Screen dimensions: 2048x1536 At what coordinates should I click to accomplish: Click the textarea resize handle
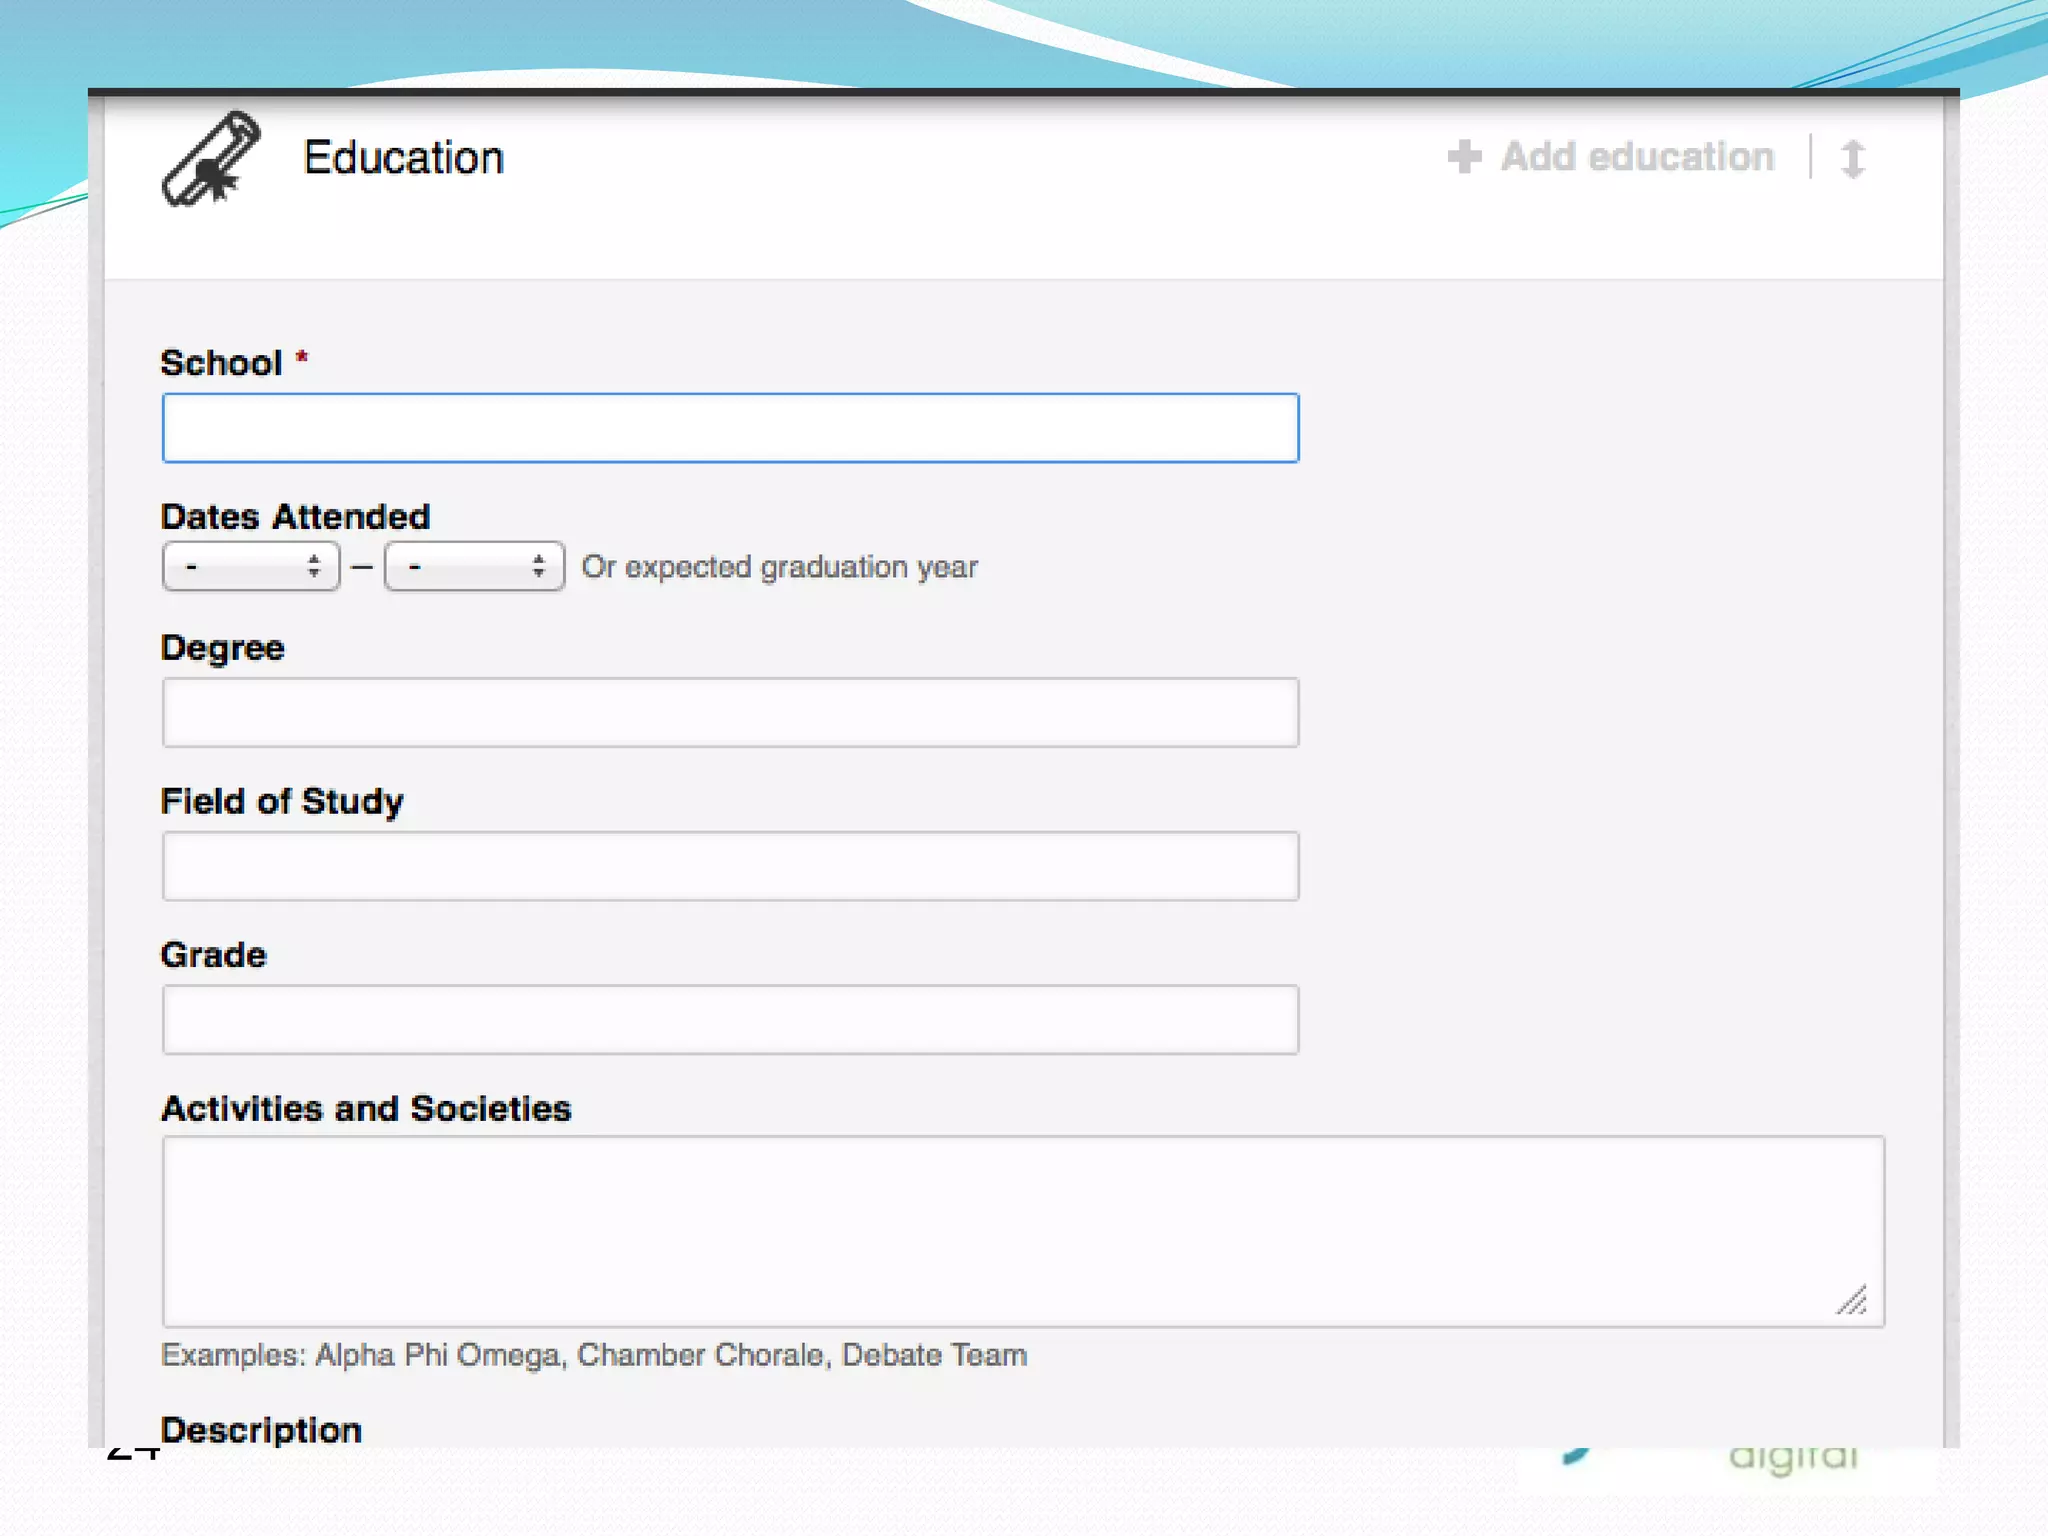tap(1852, 1300)
